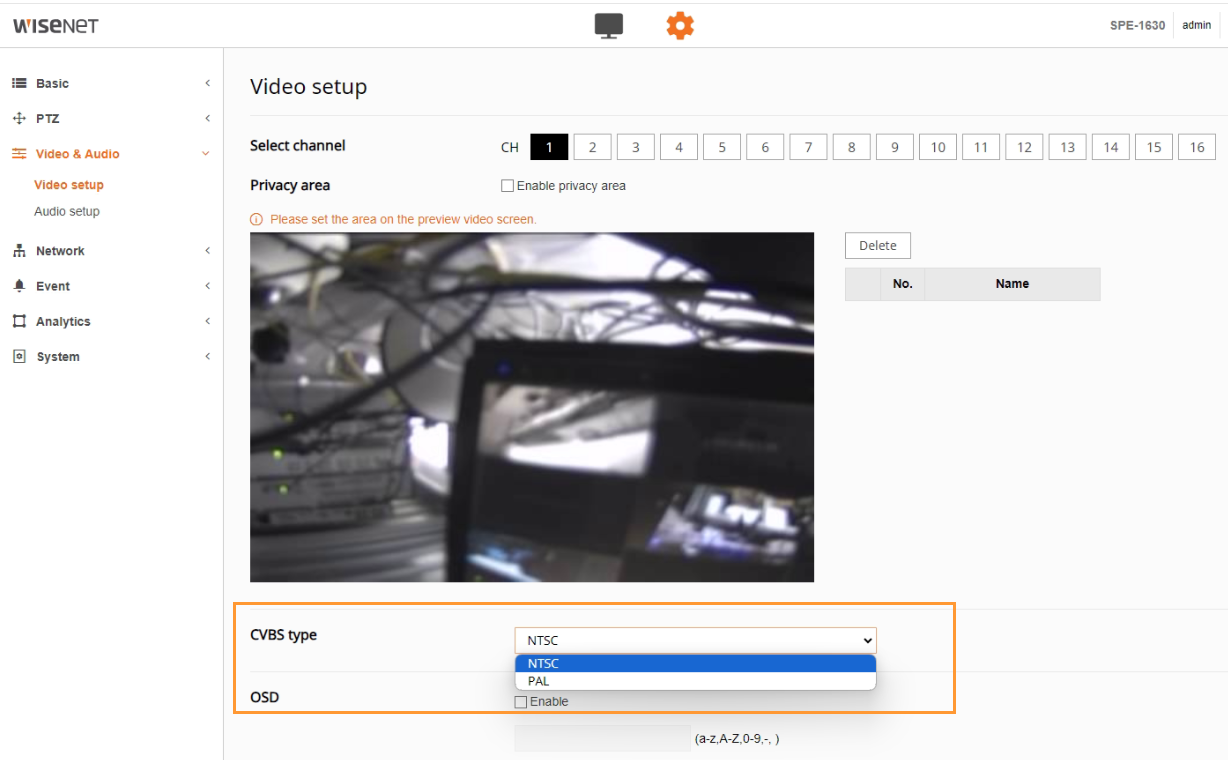The height and width of the screenshot is (760, 1228).
Task: Expand the Basic menu chevron
Action: pos(207,83)
